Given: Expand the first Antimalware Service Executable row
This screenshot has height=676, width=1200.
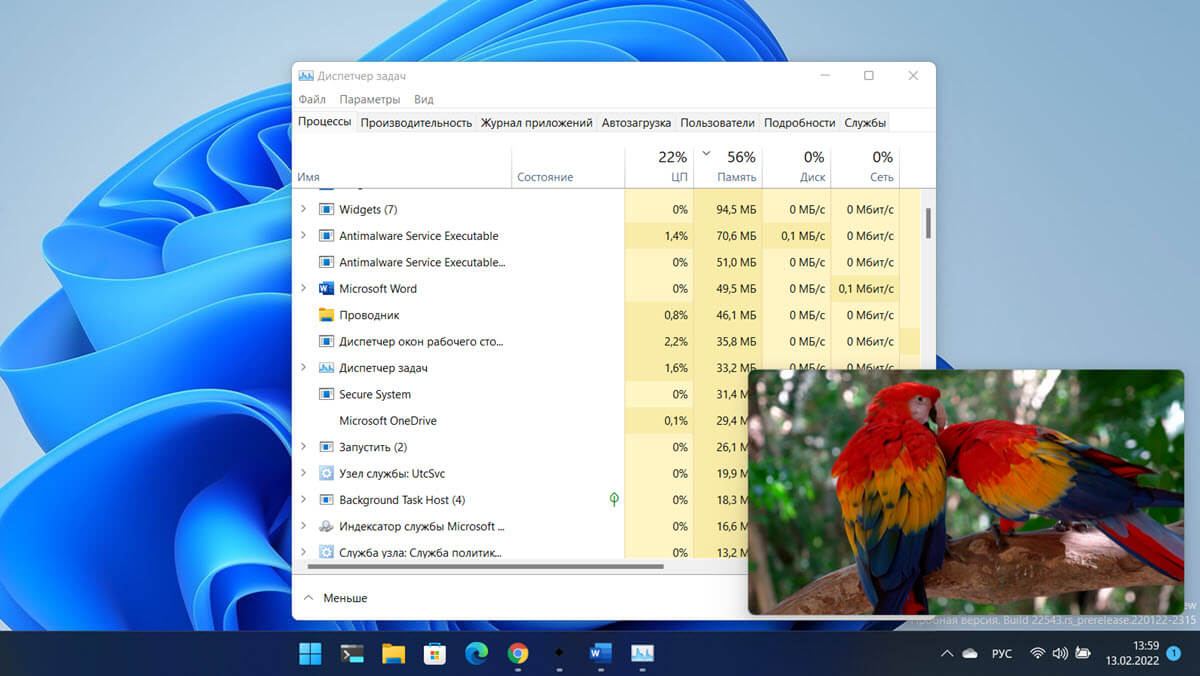Looking at the screenshot, I should click(304, 236).
